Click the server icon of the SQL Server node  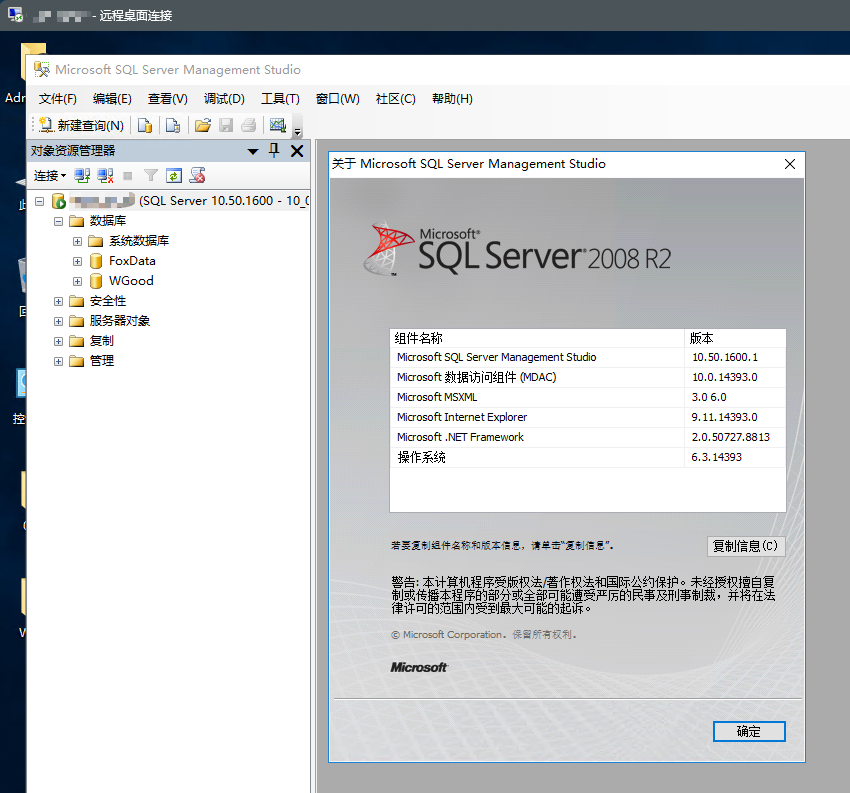click(x=59, y=201)
